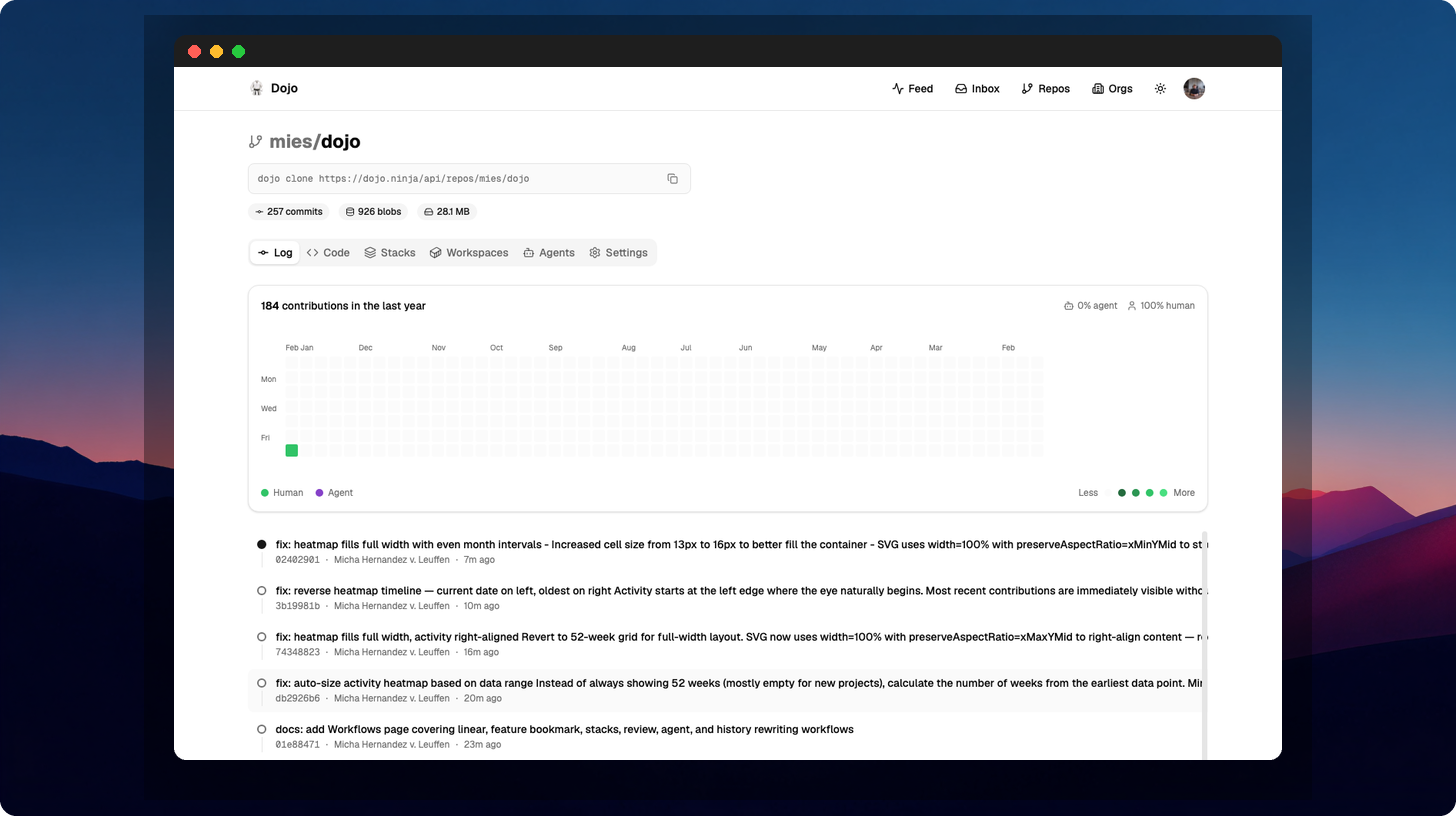
Task: Click the green square in the heatmap
Action: coord(291,450)
